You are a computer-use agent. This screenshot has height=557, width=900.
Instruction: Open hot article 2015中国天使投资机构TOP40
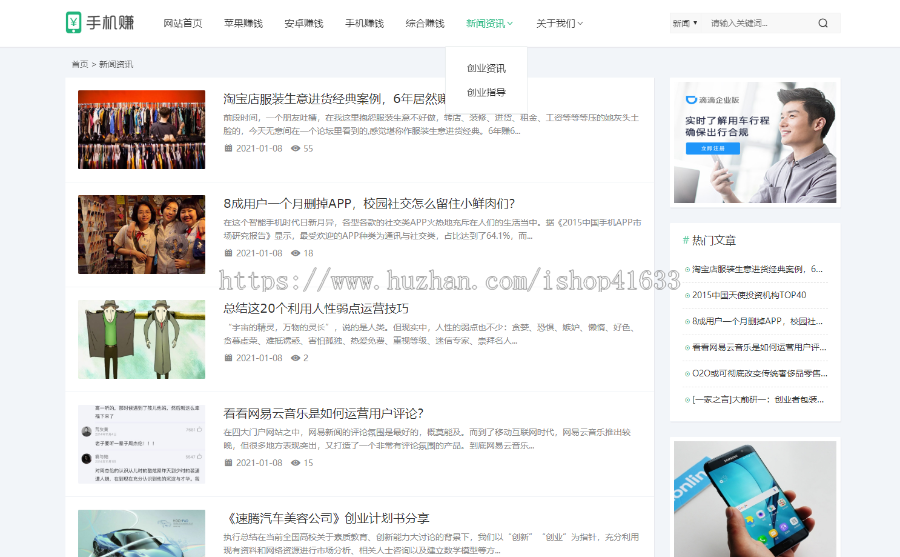click(x=749, y=295)
